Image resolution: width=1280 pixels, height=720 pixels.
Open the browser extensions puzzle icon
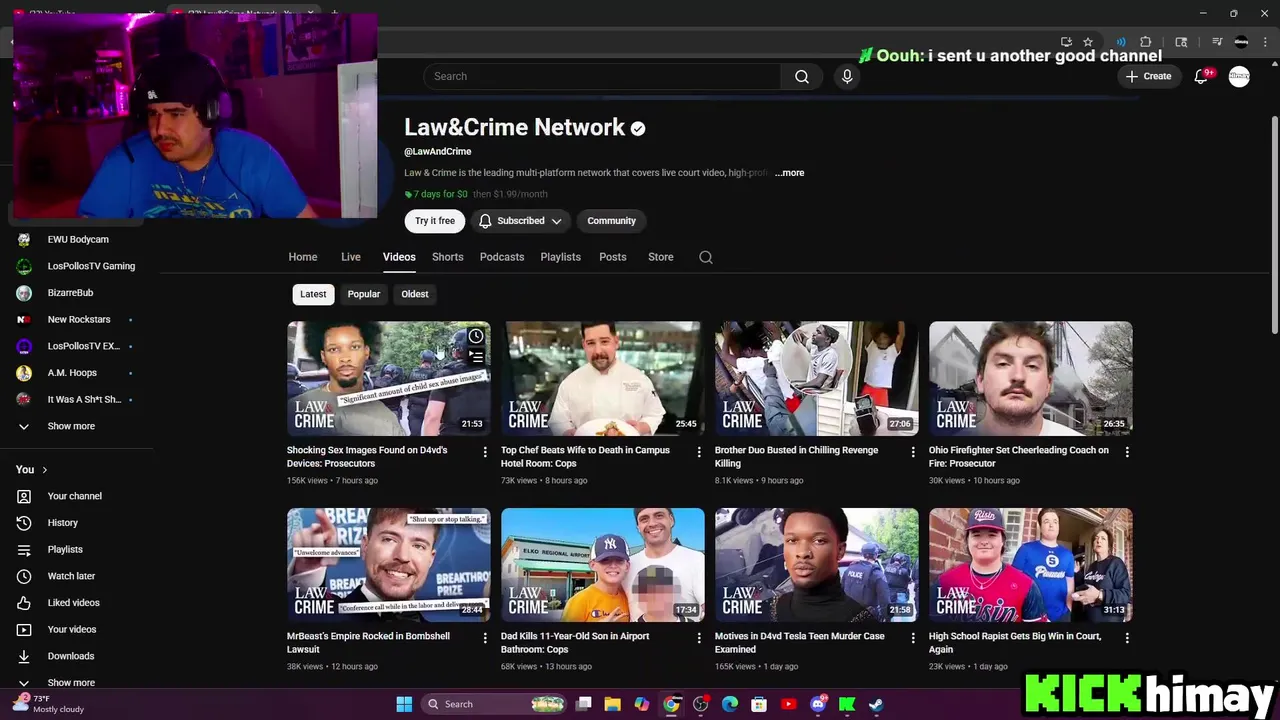point(1146,42)
